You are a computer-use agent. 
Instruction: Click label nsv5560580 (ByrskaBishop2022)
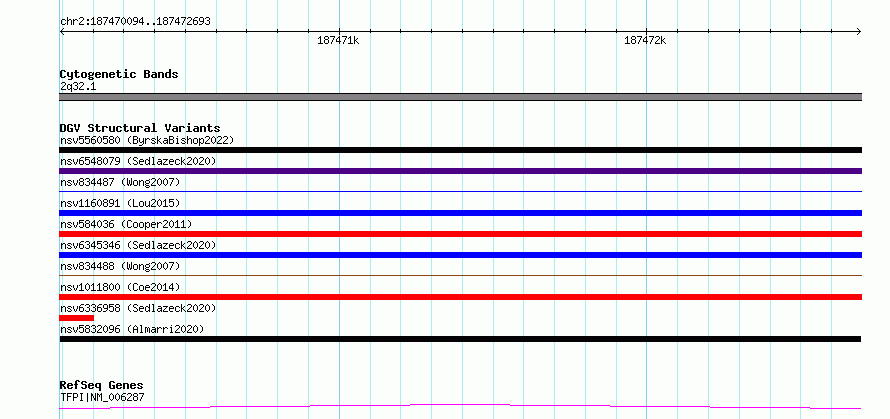(x=147, y=140)
